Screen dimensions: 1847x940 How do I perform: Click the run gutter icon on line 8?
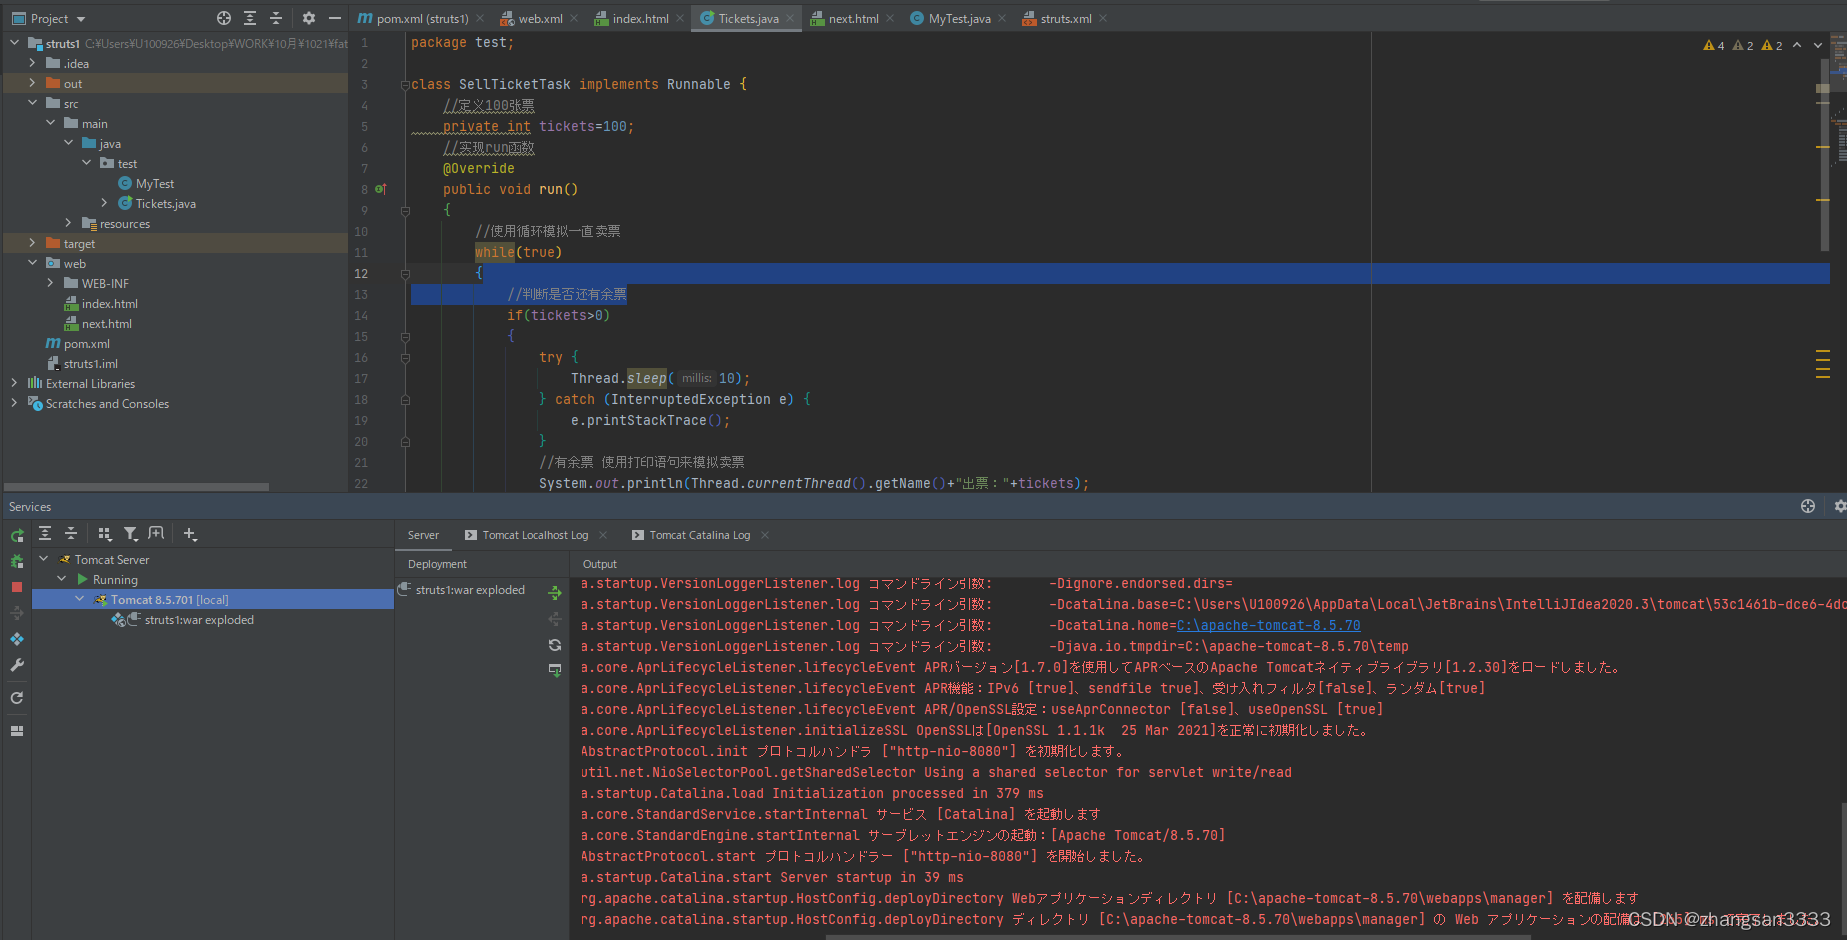pyautogui.click(x=381, y=189)
